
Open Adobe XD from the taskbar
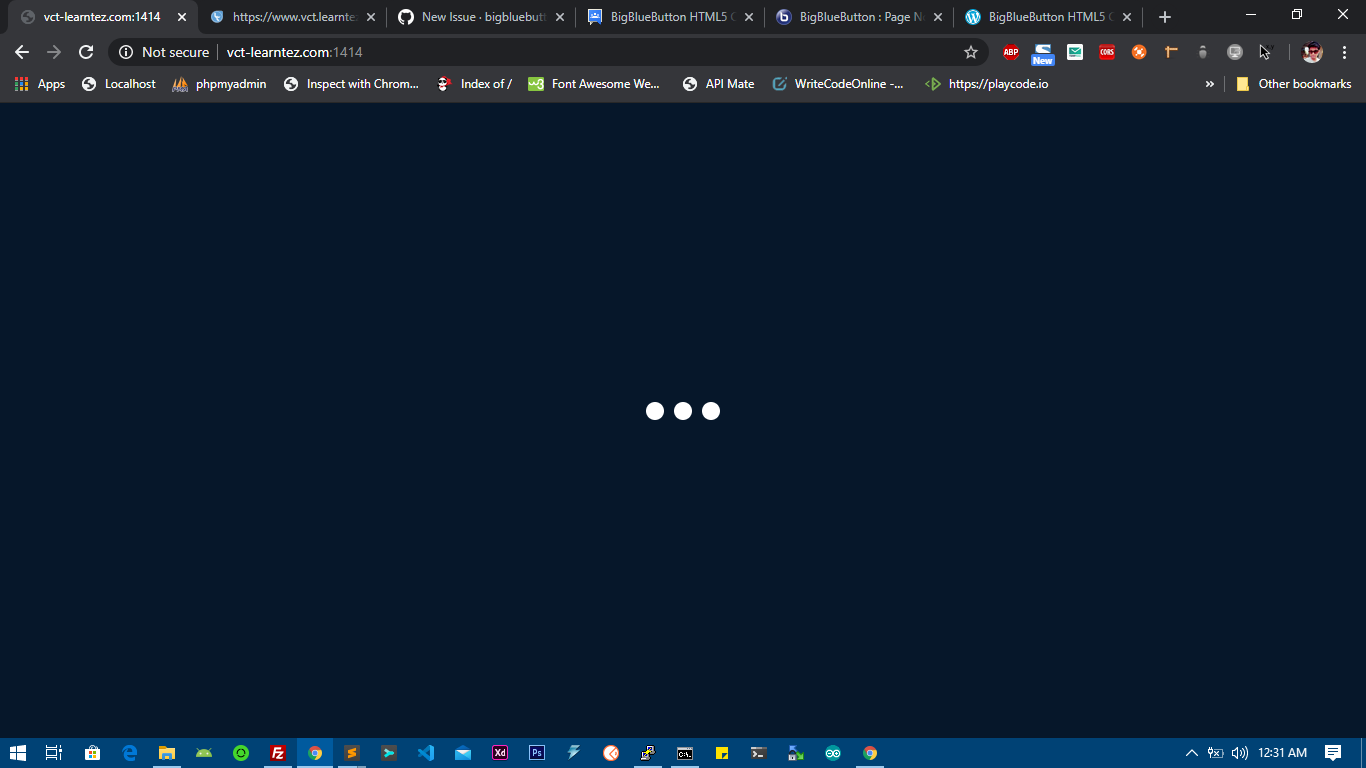click(499, 752)
